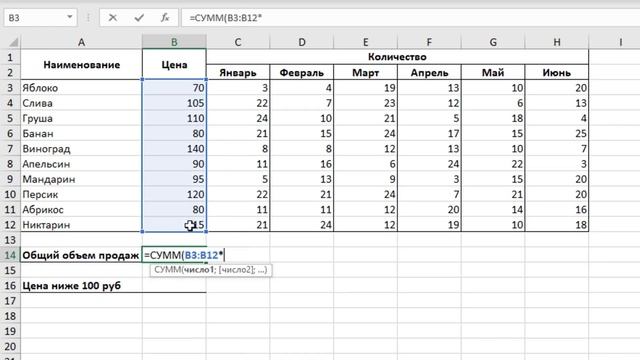Click Банан June cell showing 25
The height and width of the screenshot is (360, 640).
pyautogui.click(x=557, y=133)
